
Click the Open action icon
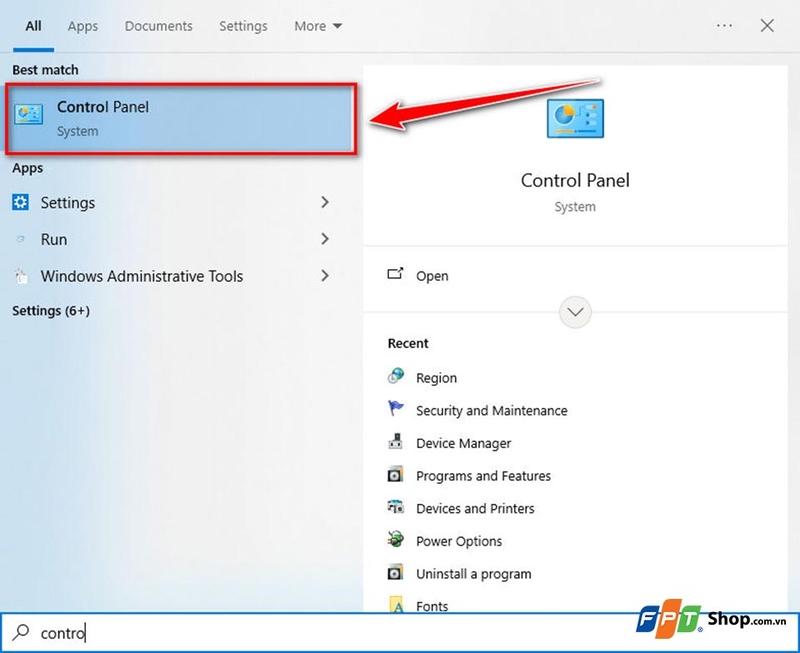pyautogui.click(x=395, y=274)
